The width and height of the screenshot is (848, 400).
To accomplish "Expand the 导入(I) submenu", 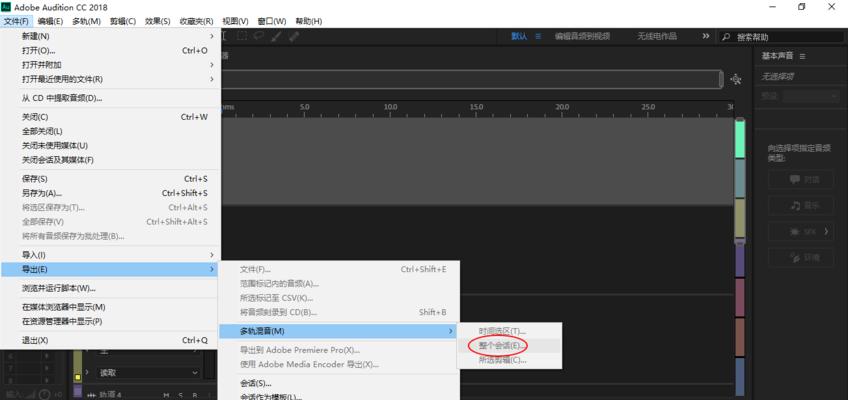I will tap(212, 255).
